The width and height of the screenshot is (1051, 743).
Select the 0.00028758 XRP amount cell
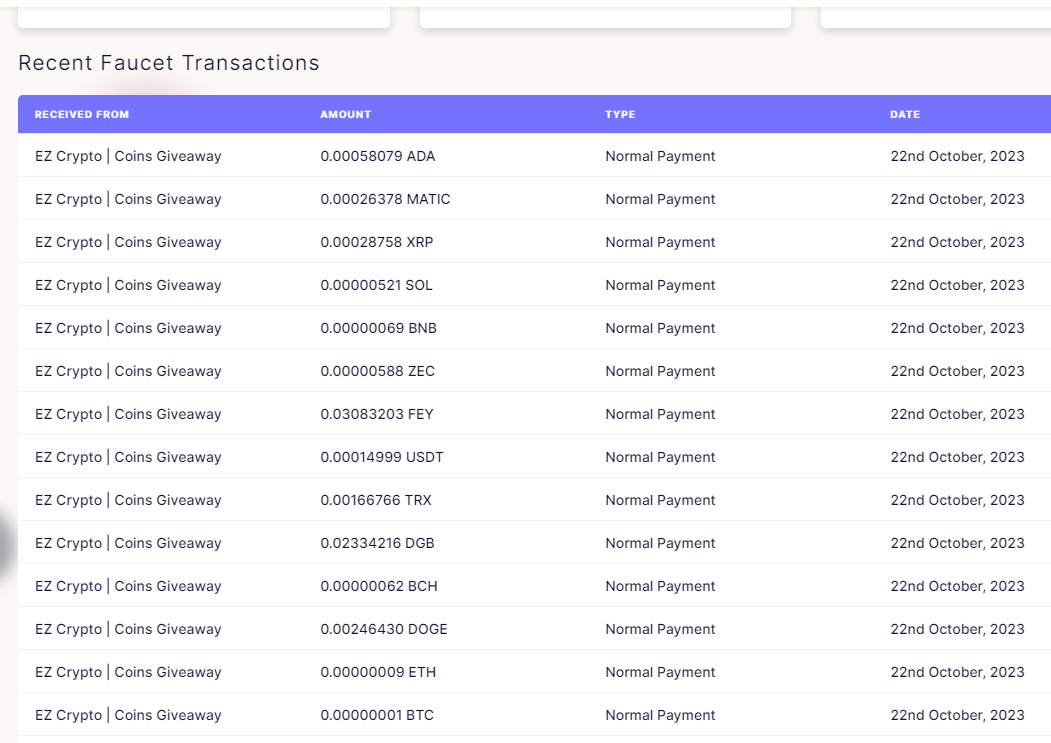pyautogui.click(x=377, y=242)
